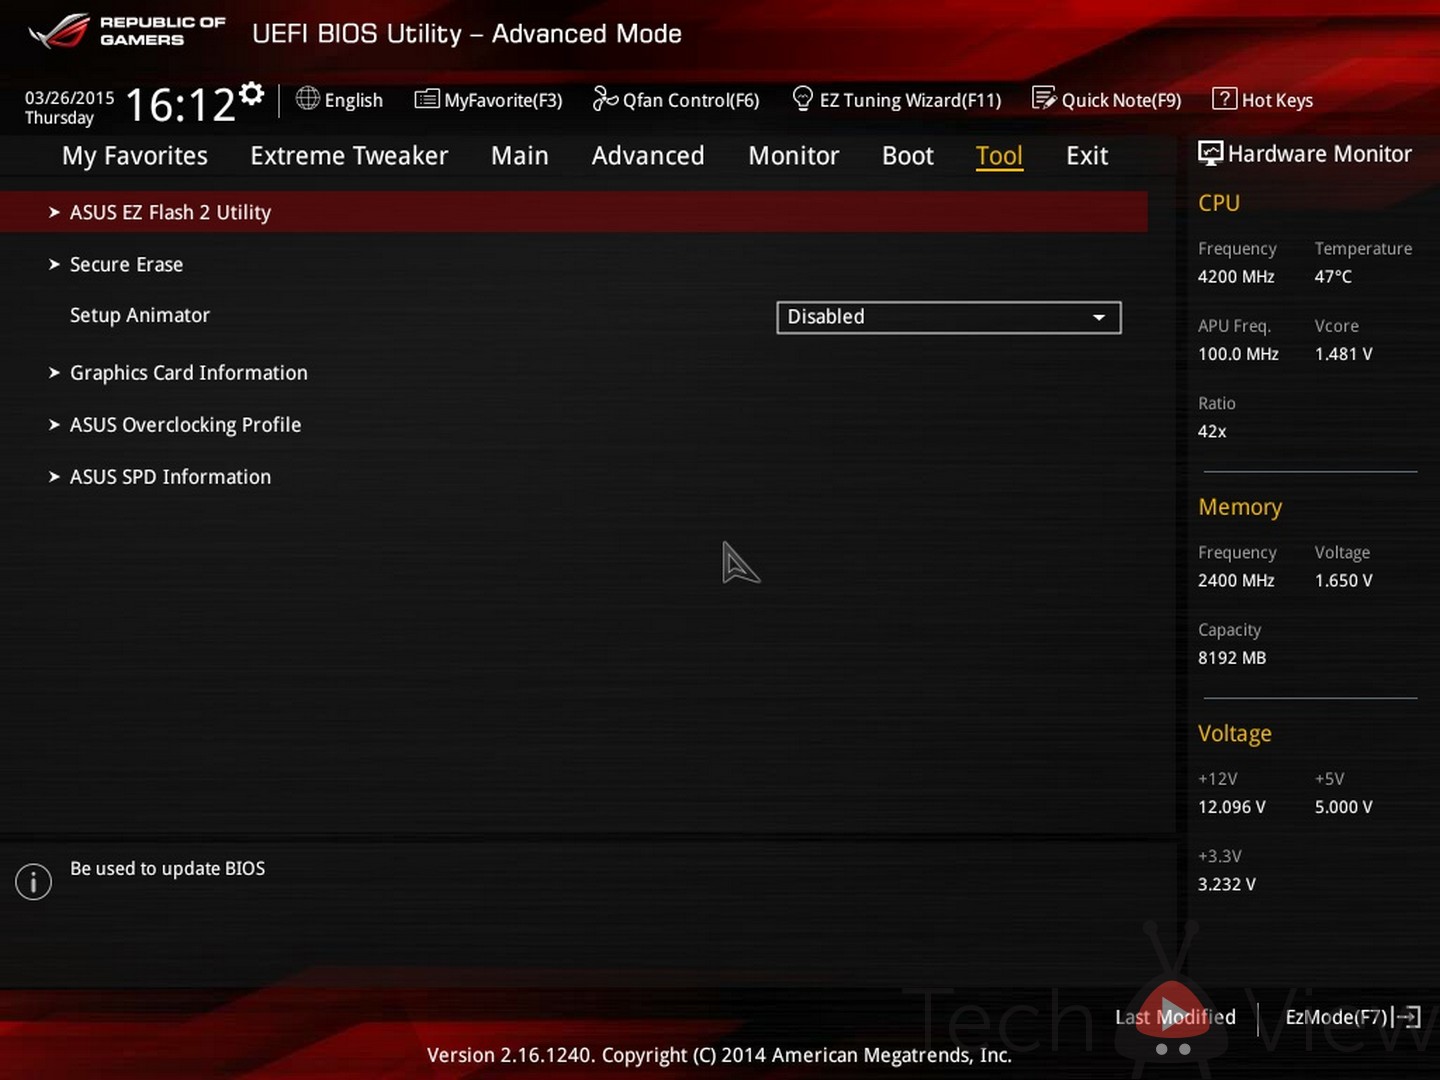1440x1080 pixels.
Task: Click the date 03/26/2015
Action: (70, 98)
